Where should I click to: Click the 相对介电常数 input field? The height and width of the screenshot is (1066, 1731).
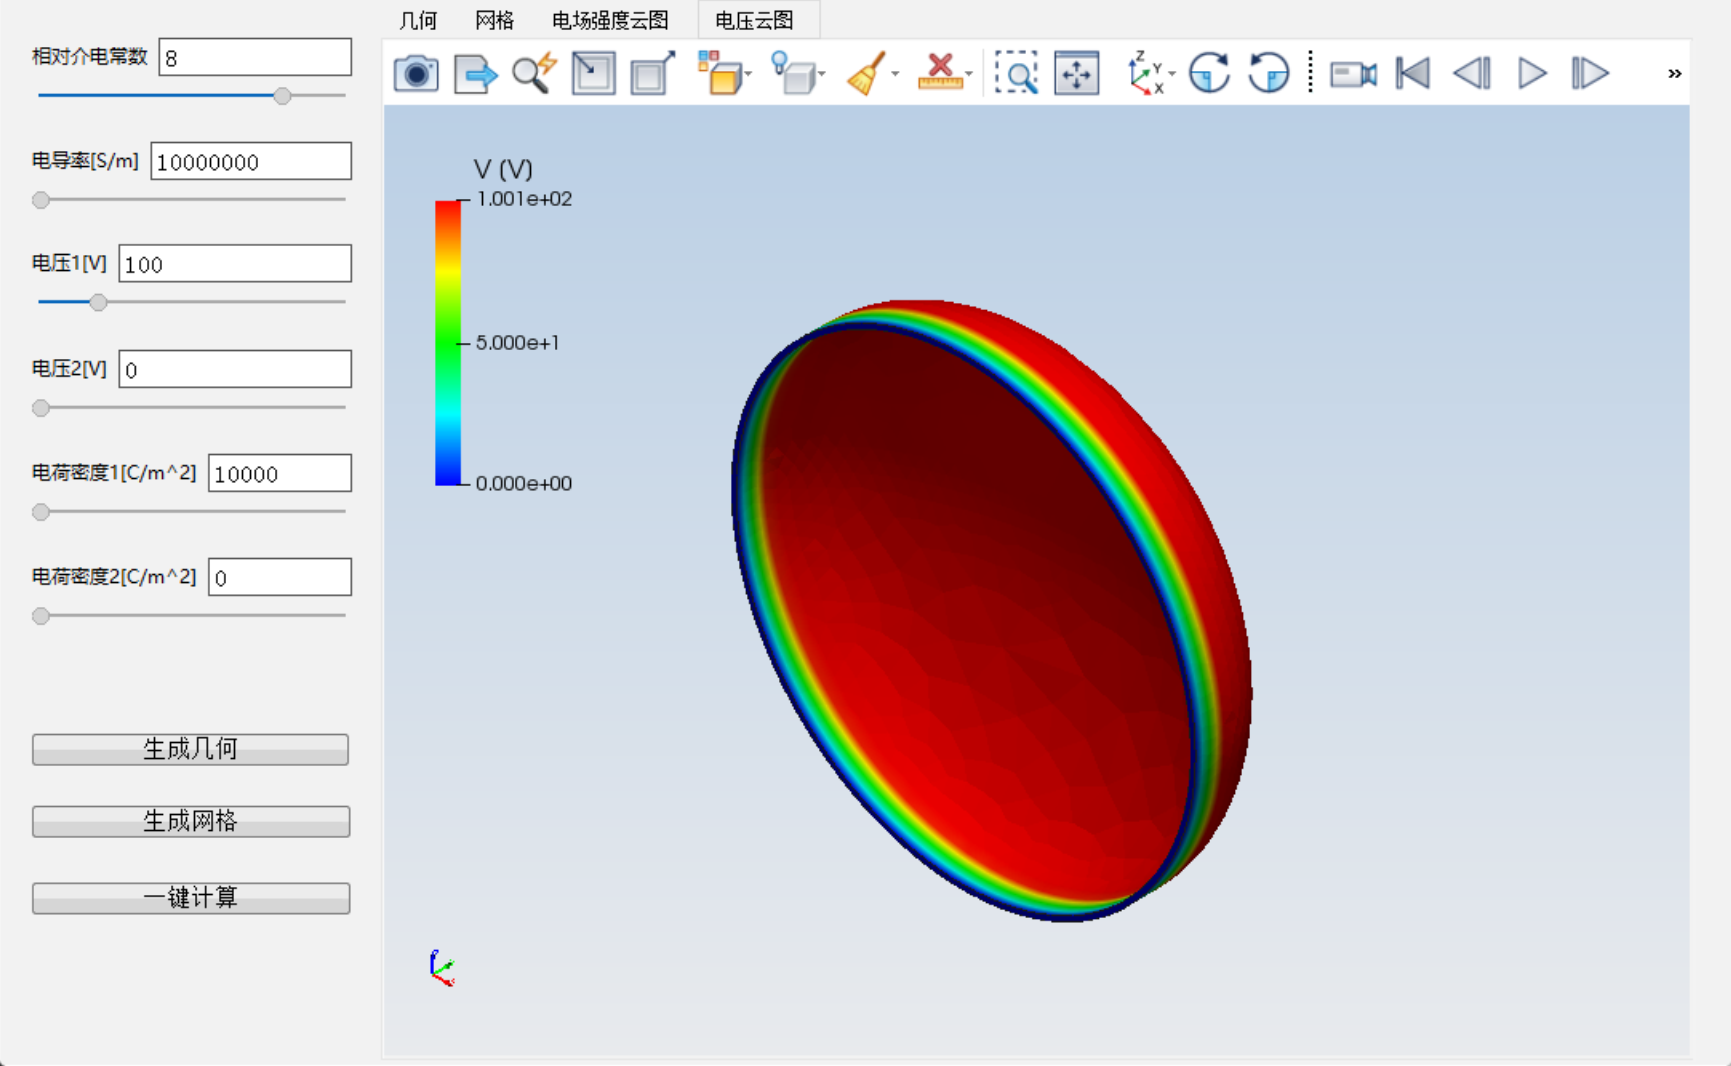[x=255, y=57]
